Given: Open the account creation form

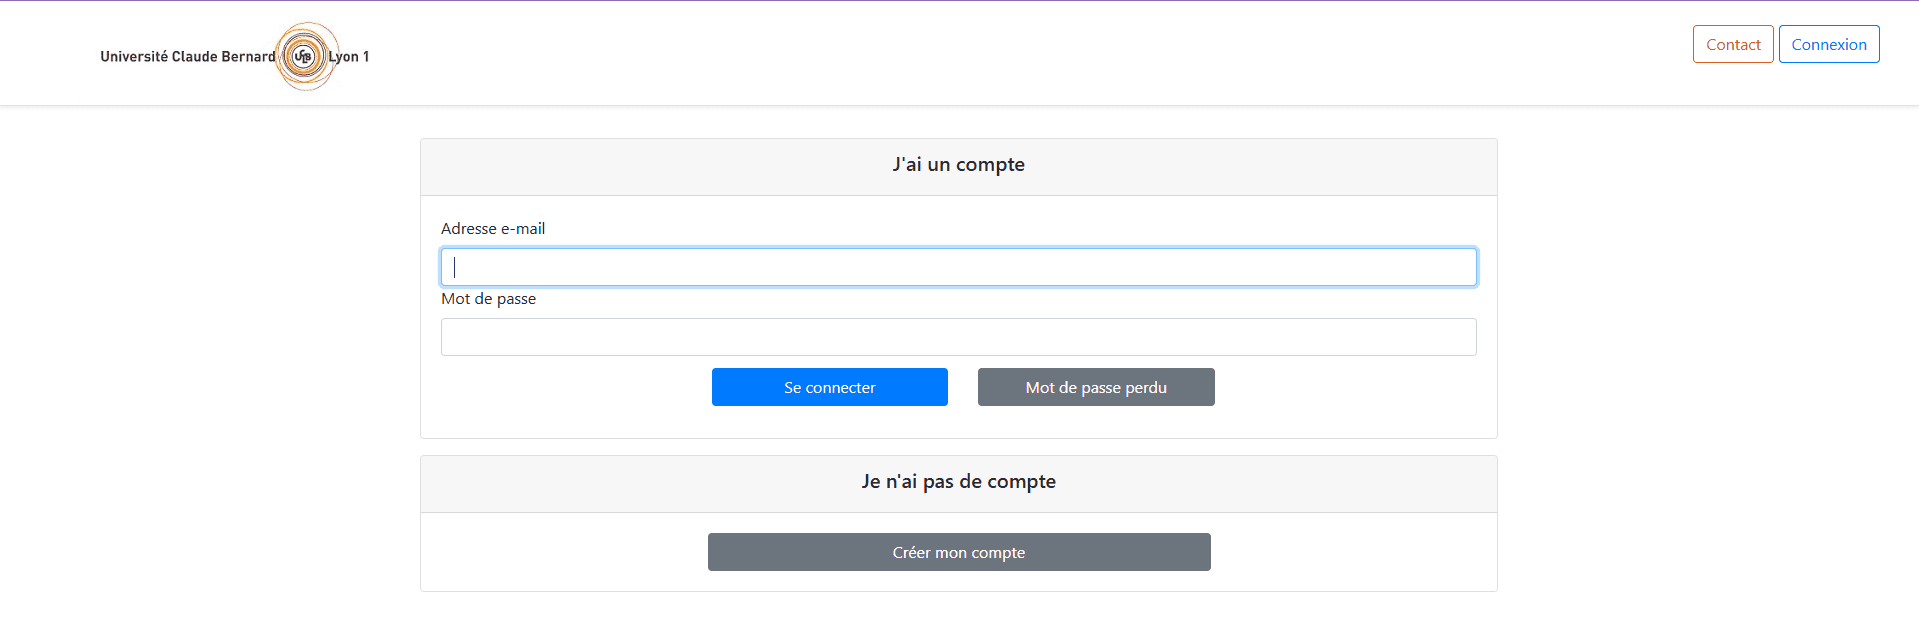Looking at the screenshot, I should [958, 551].
